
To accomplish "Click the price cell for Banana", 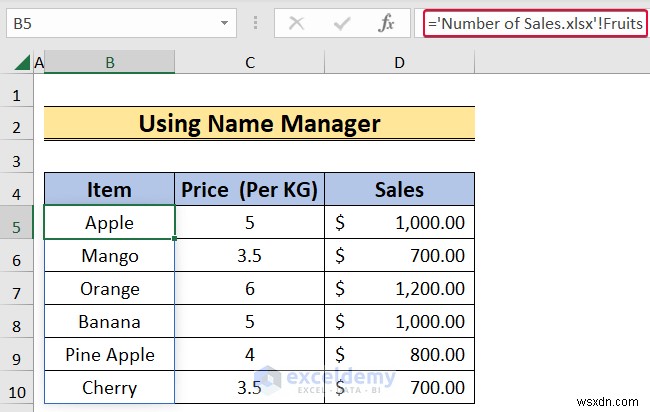I will coord(250,322).
